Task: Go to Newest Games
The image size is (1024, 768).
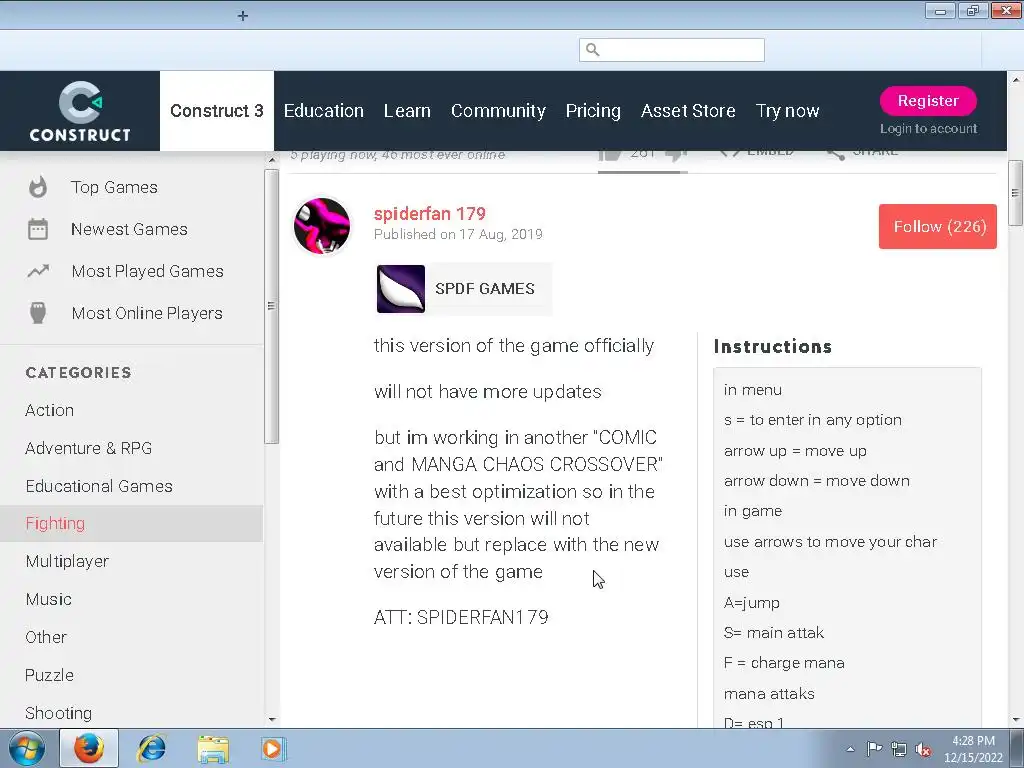Action: click(129, 229)
